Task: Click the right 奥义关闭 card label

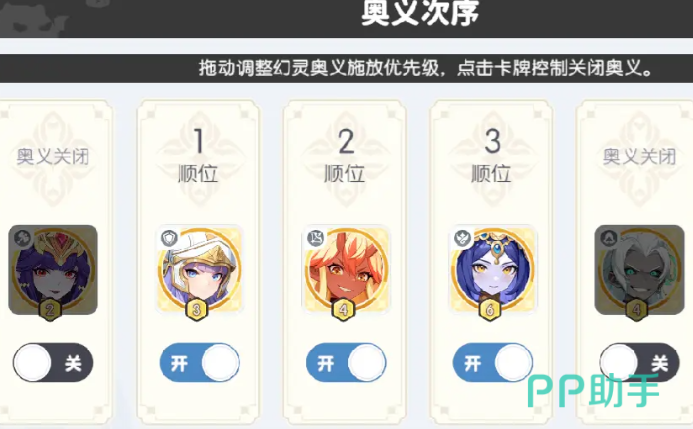Action: point(639,156)
